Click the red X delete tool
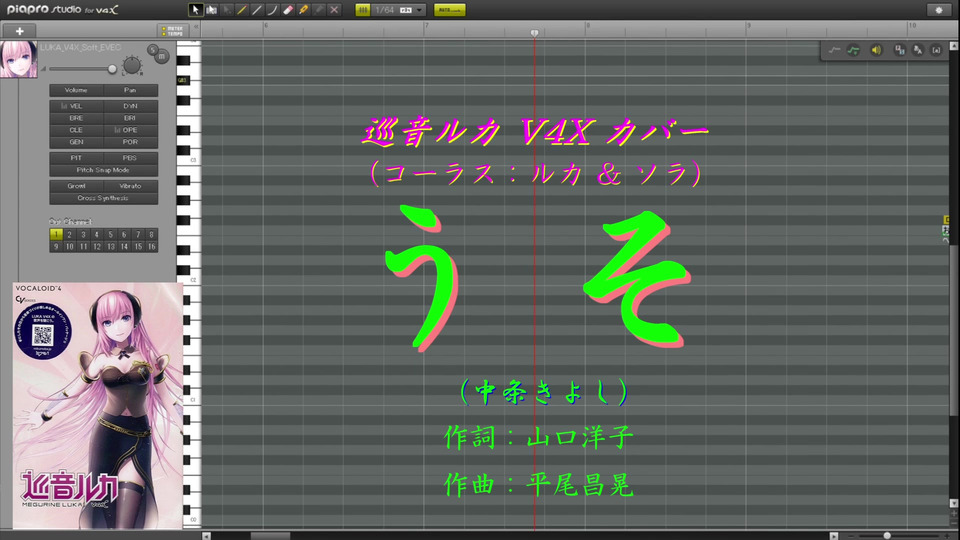The width and height of the screenshot is (960, 540). 334,10
